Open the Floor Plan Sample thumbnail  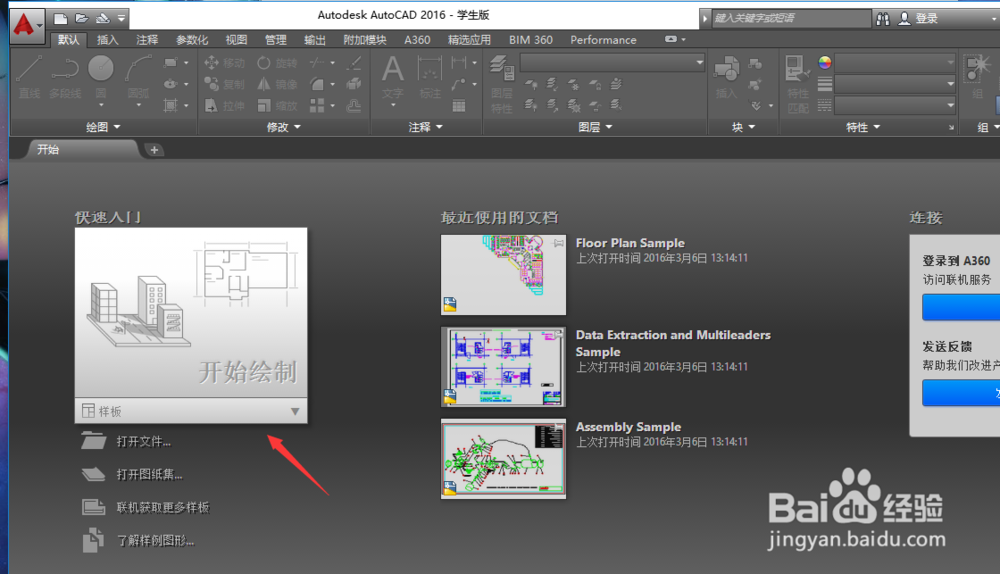[503, 275]
